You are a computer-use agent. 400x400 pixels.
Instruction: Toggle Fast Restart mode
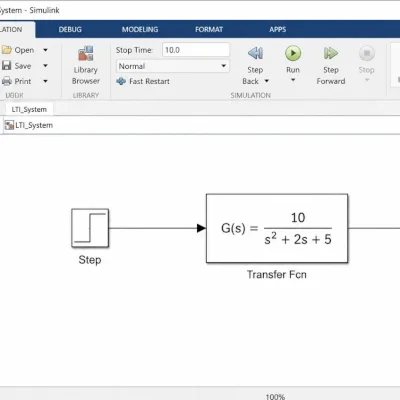143,81
